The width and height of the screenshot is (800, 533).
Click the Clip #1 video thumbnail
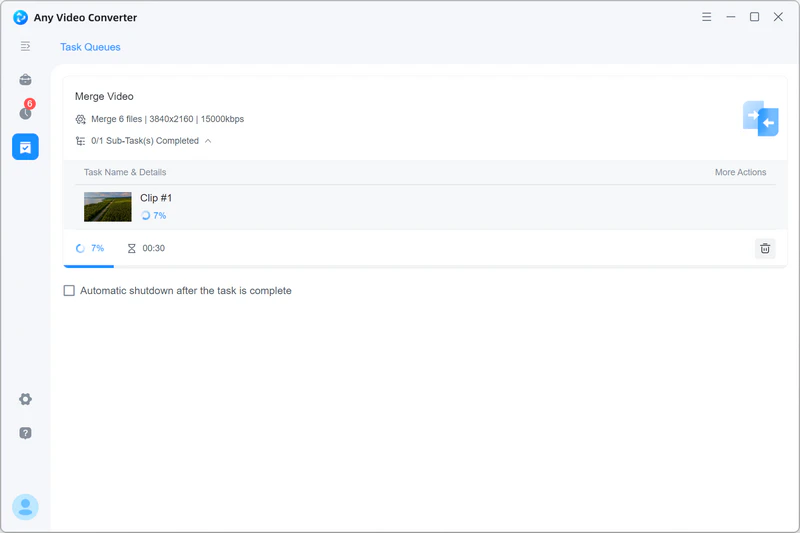click(108, 207)
